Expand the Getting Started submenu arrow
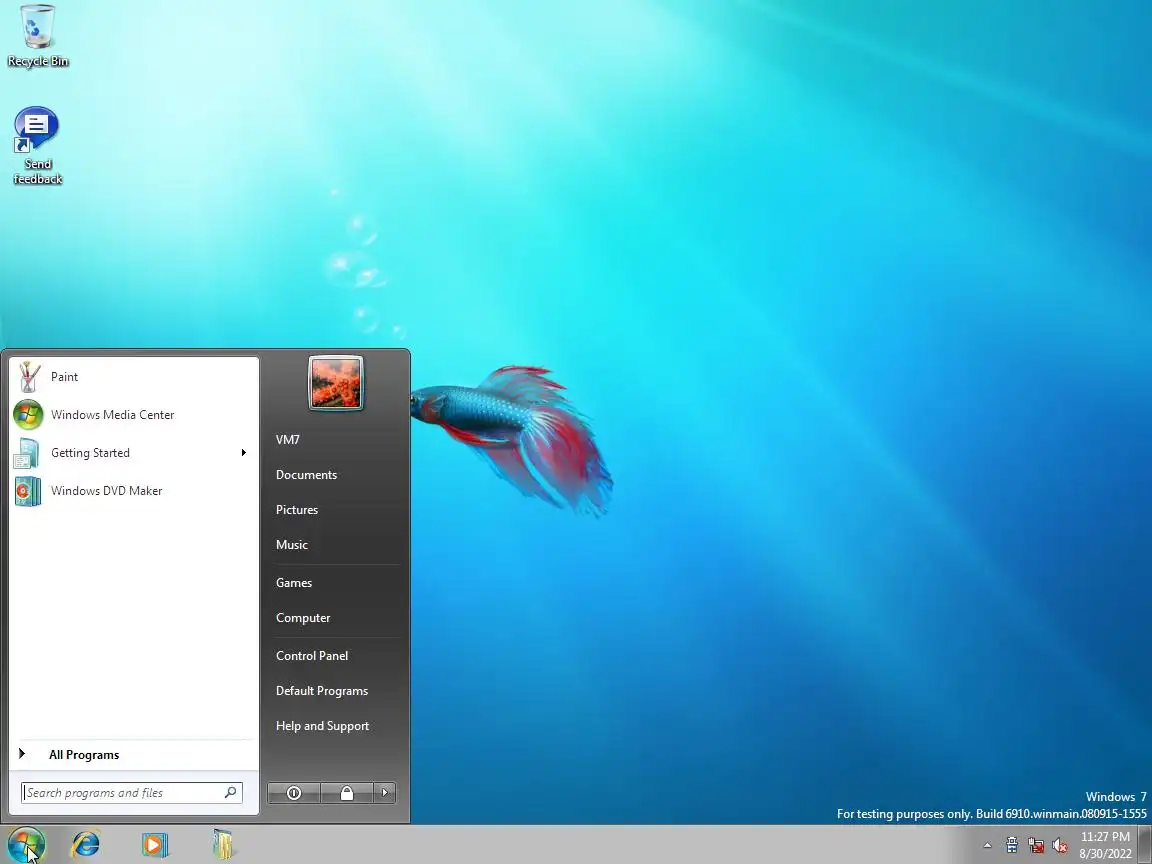1152x864 pixels. click(x=243, y=453)
